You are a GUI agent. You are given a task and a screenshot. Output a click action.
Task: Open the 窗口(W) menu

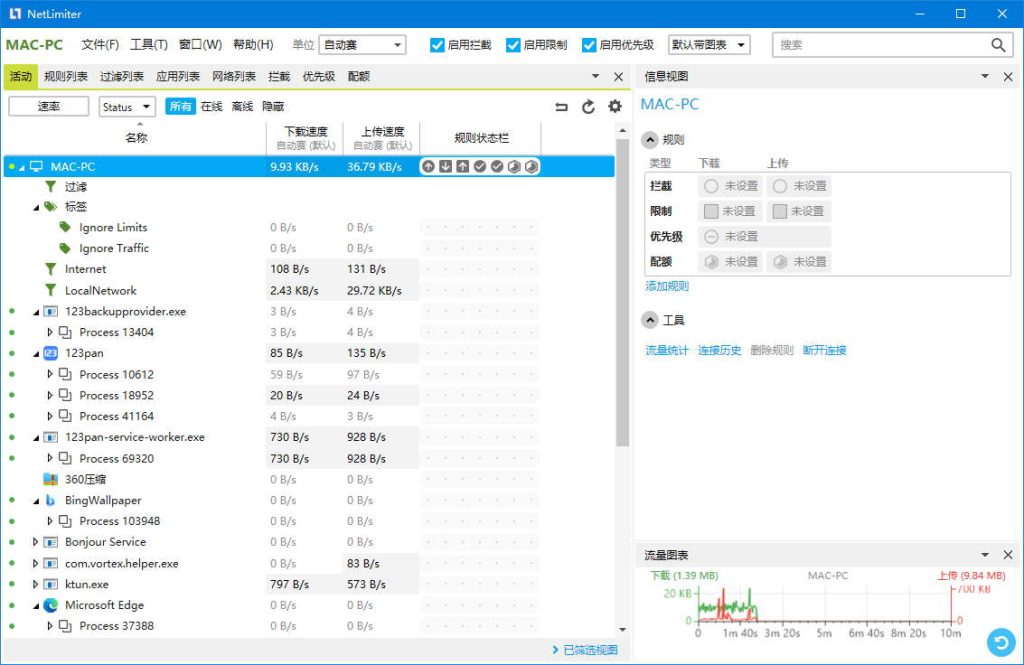pyautogui.click(x=200, y=45)
